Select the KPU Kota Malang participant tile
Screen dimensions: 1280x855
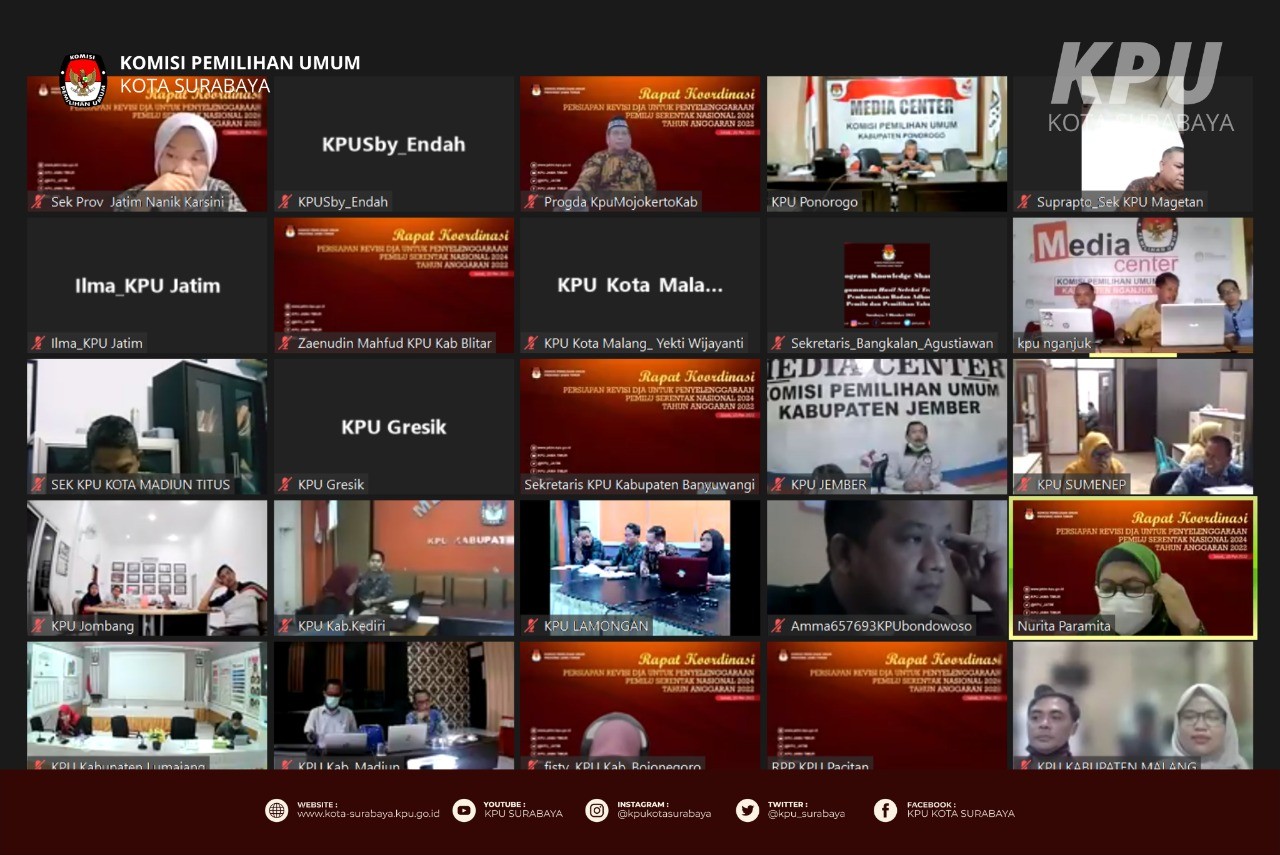pyautogui.click(x=640, y=284)
